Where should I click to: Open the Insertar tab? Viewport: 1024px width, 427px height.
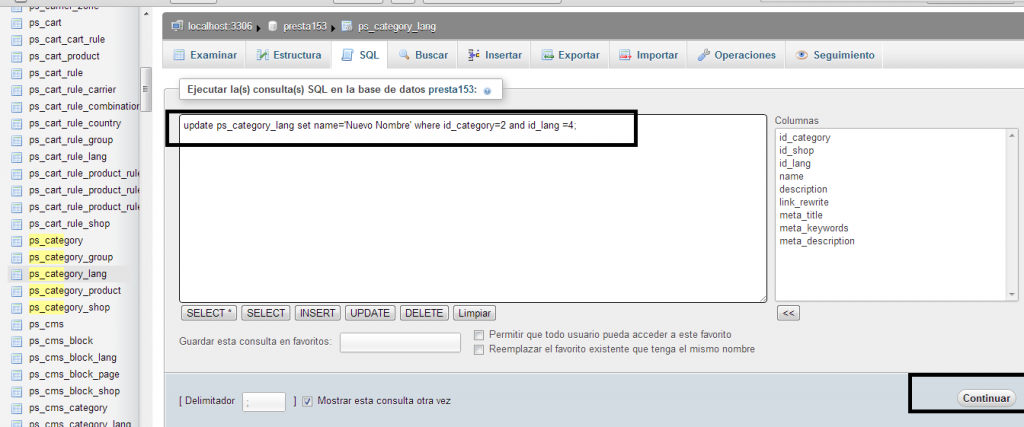(494, 55)
